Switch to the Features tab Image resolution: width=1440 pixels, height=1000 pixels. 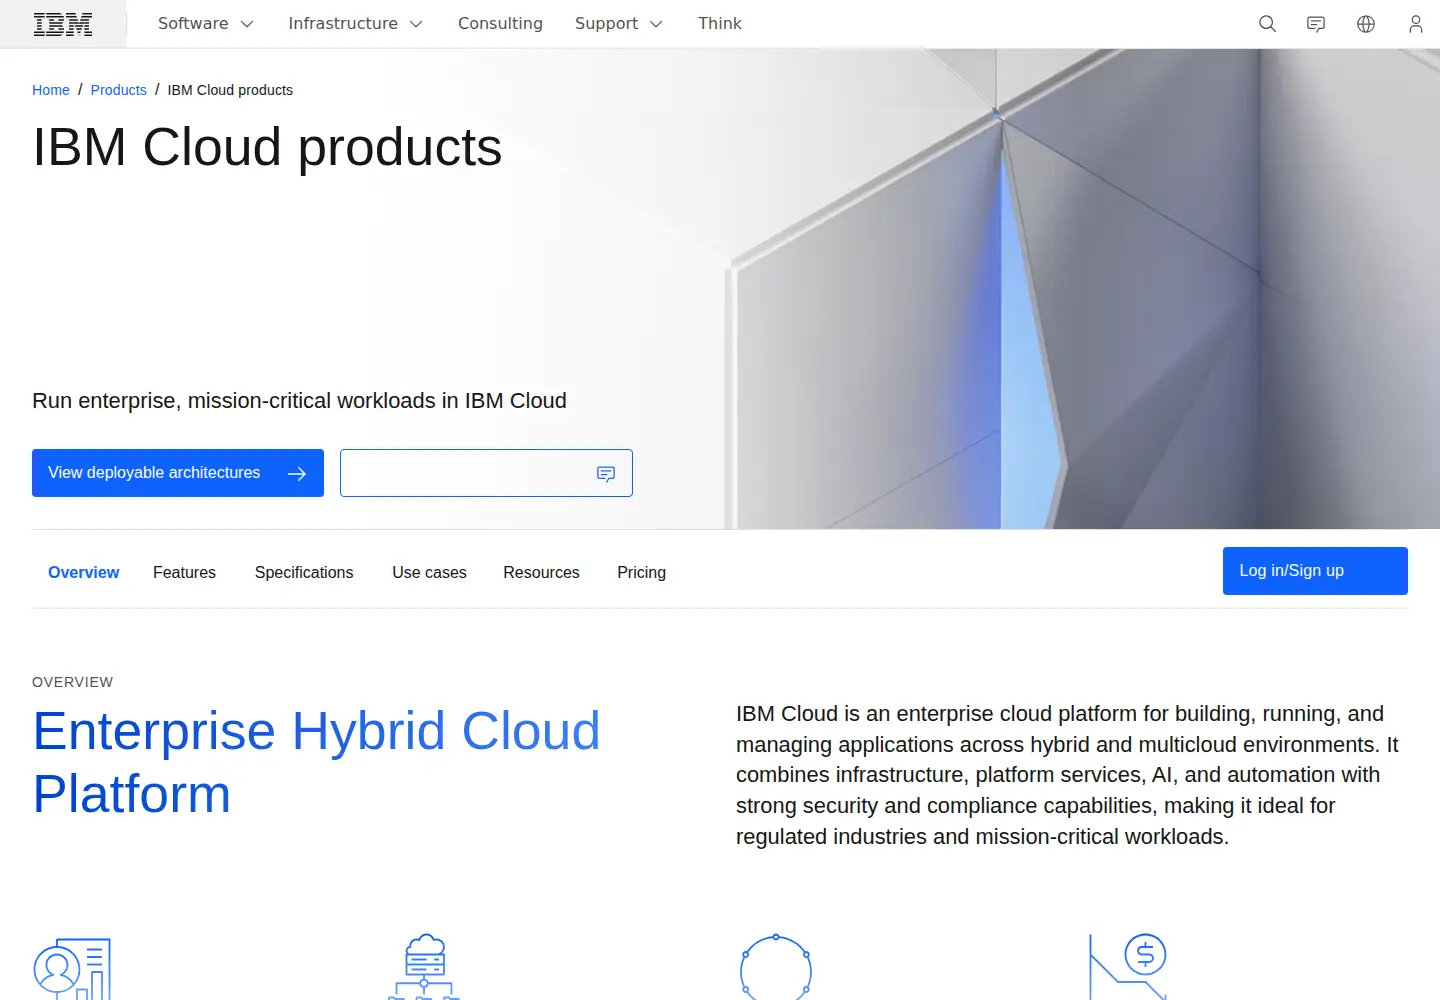[184, 572]
